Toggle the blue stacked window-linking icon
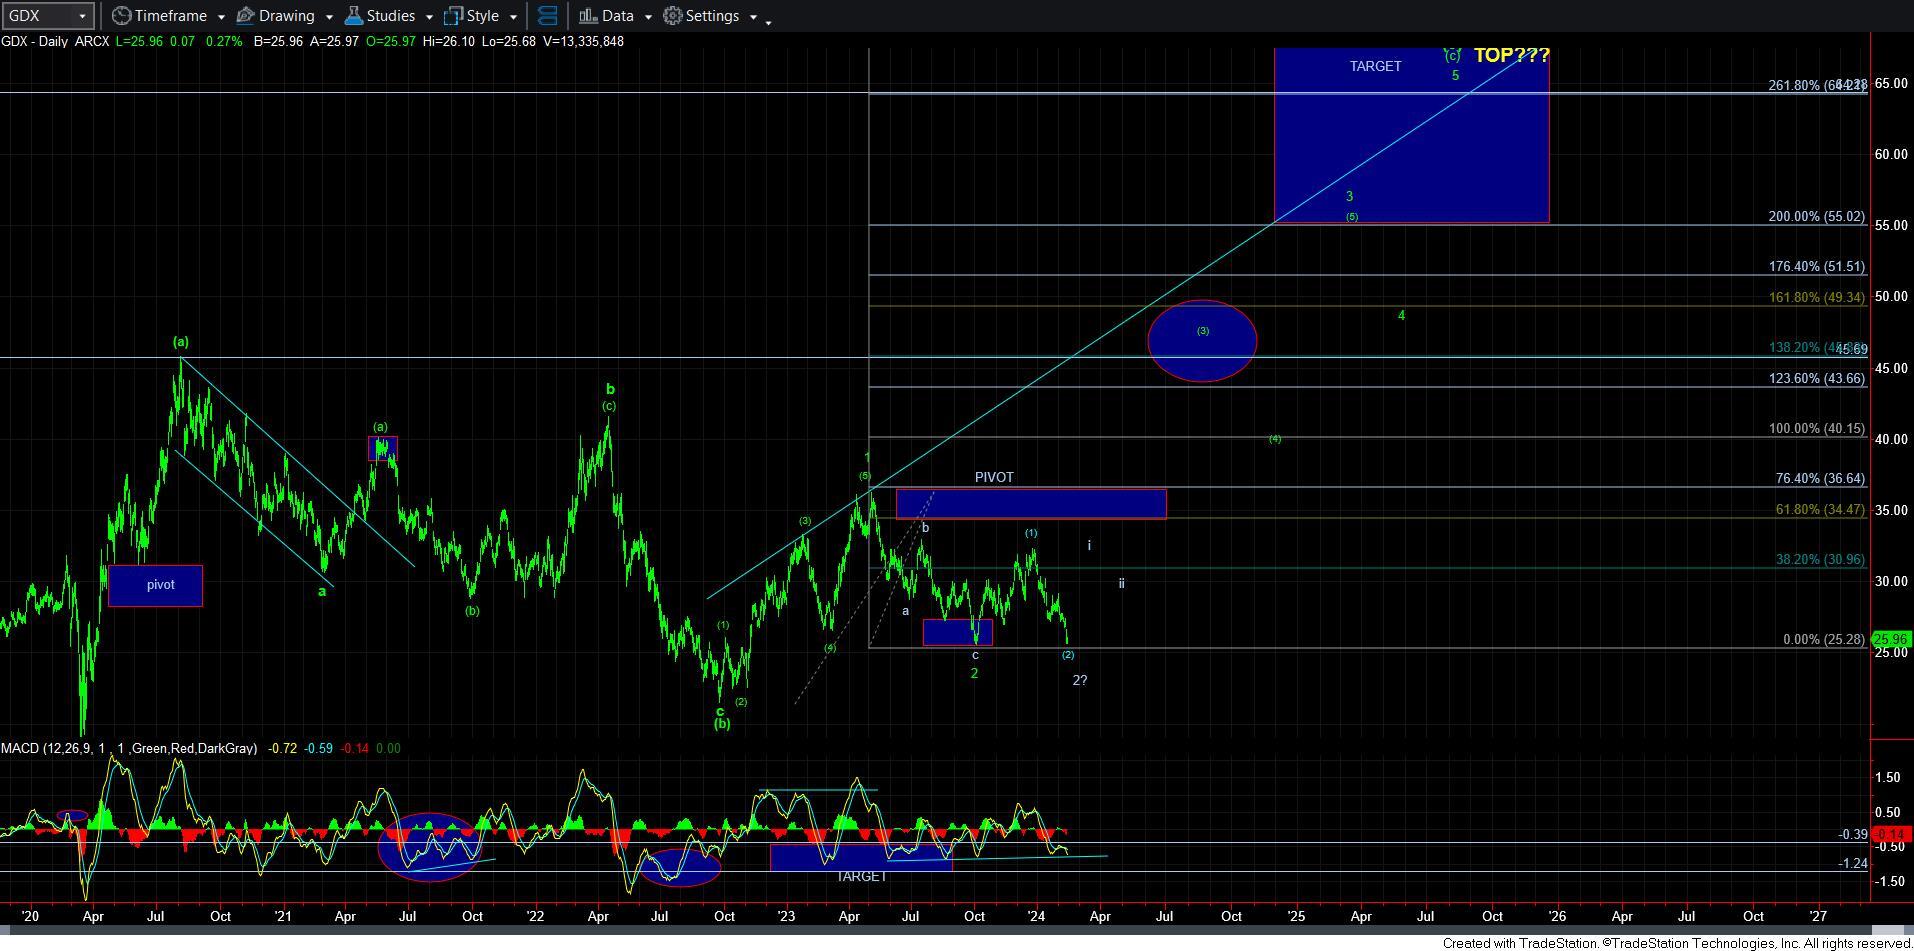This screenshot has width=1914, height=951. 547,16
